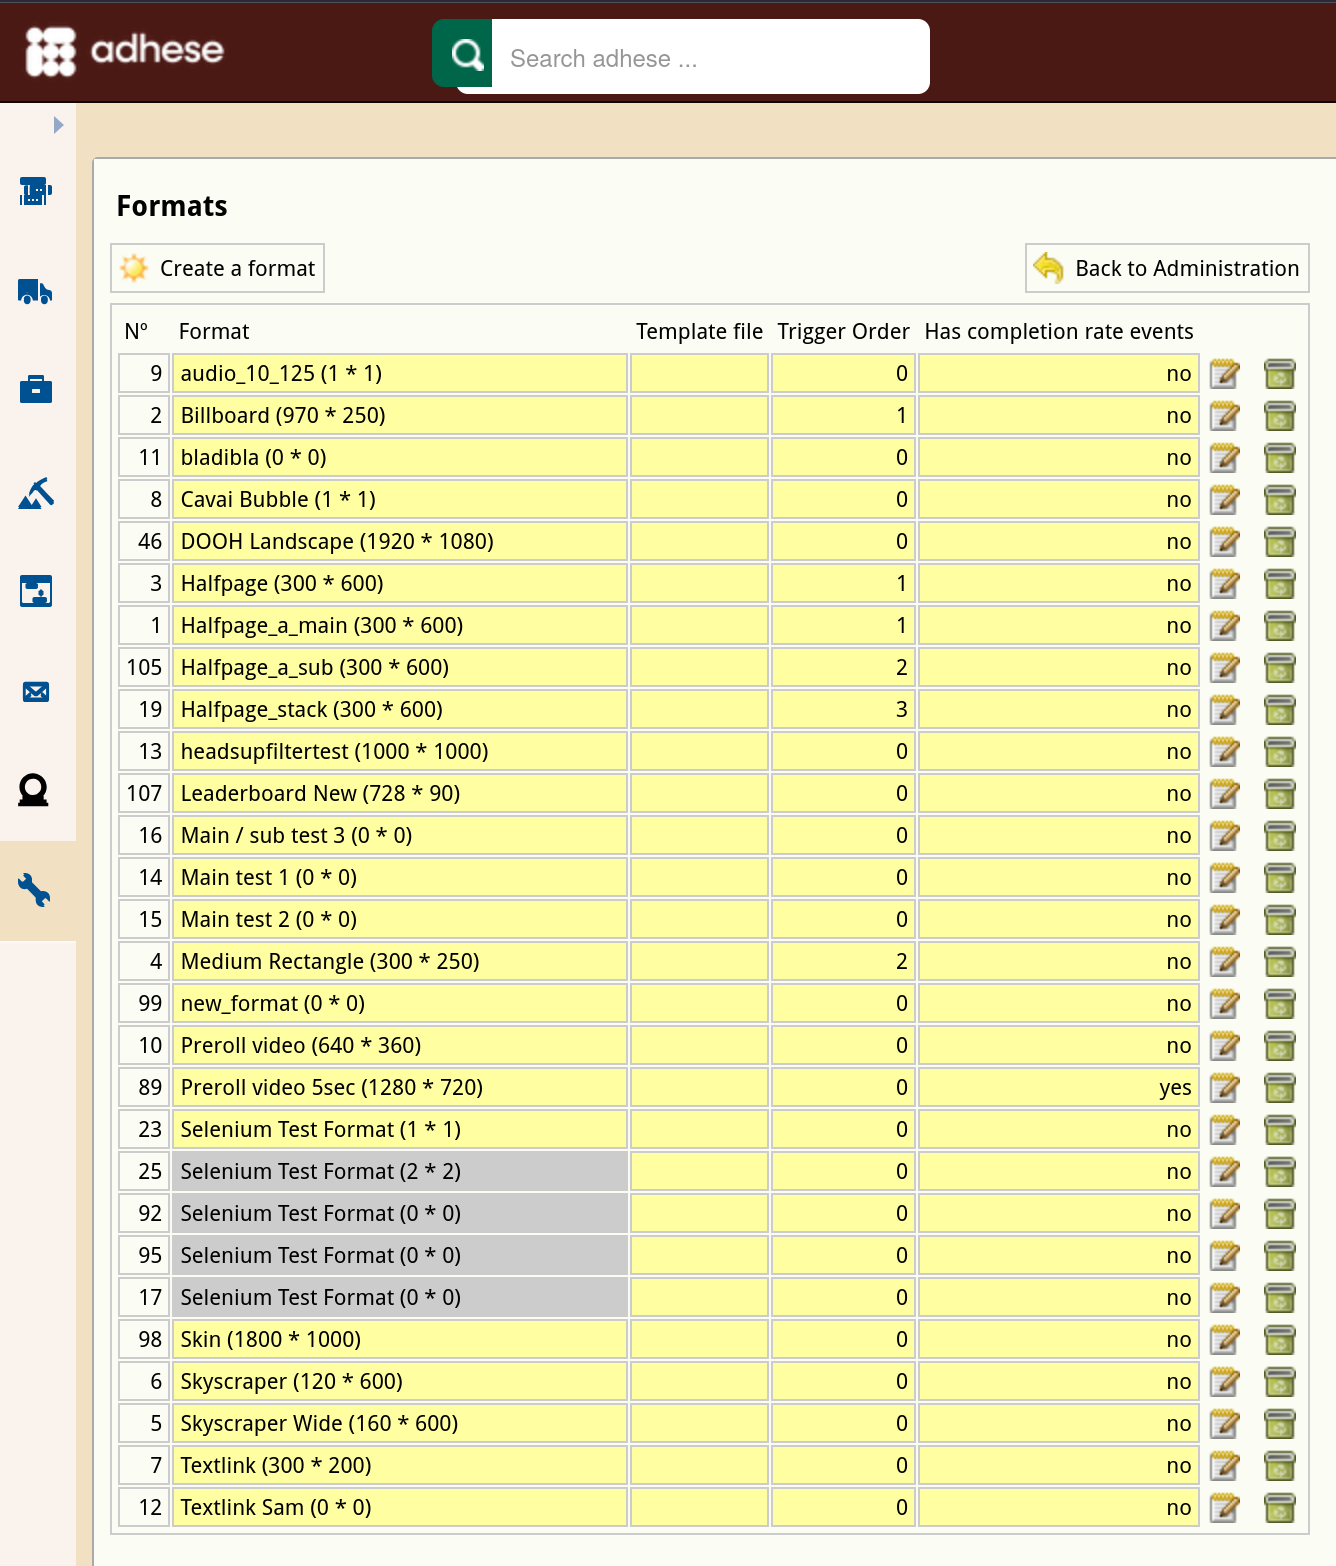Type in the Search adhese field
The width and height of the screenshot is (1336, 1566).
click(x=710, y=58)
